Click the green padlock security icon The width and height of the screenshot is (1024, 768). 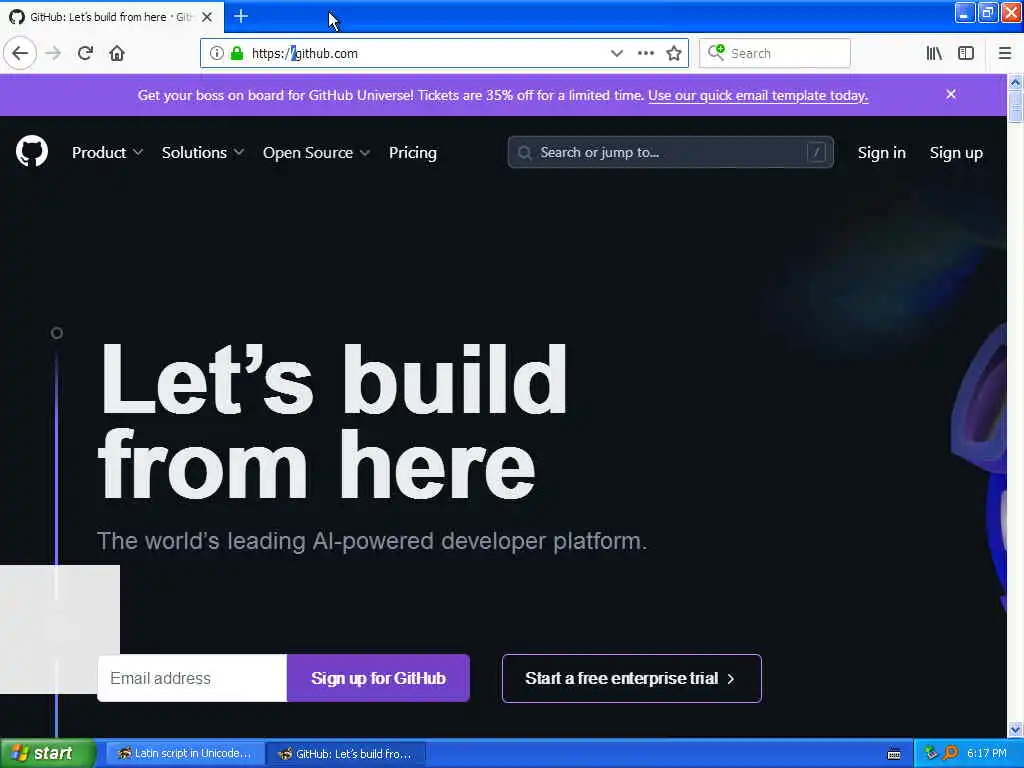click(x=237, y=53)
